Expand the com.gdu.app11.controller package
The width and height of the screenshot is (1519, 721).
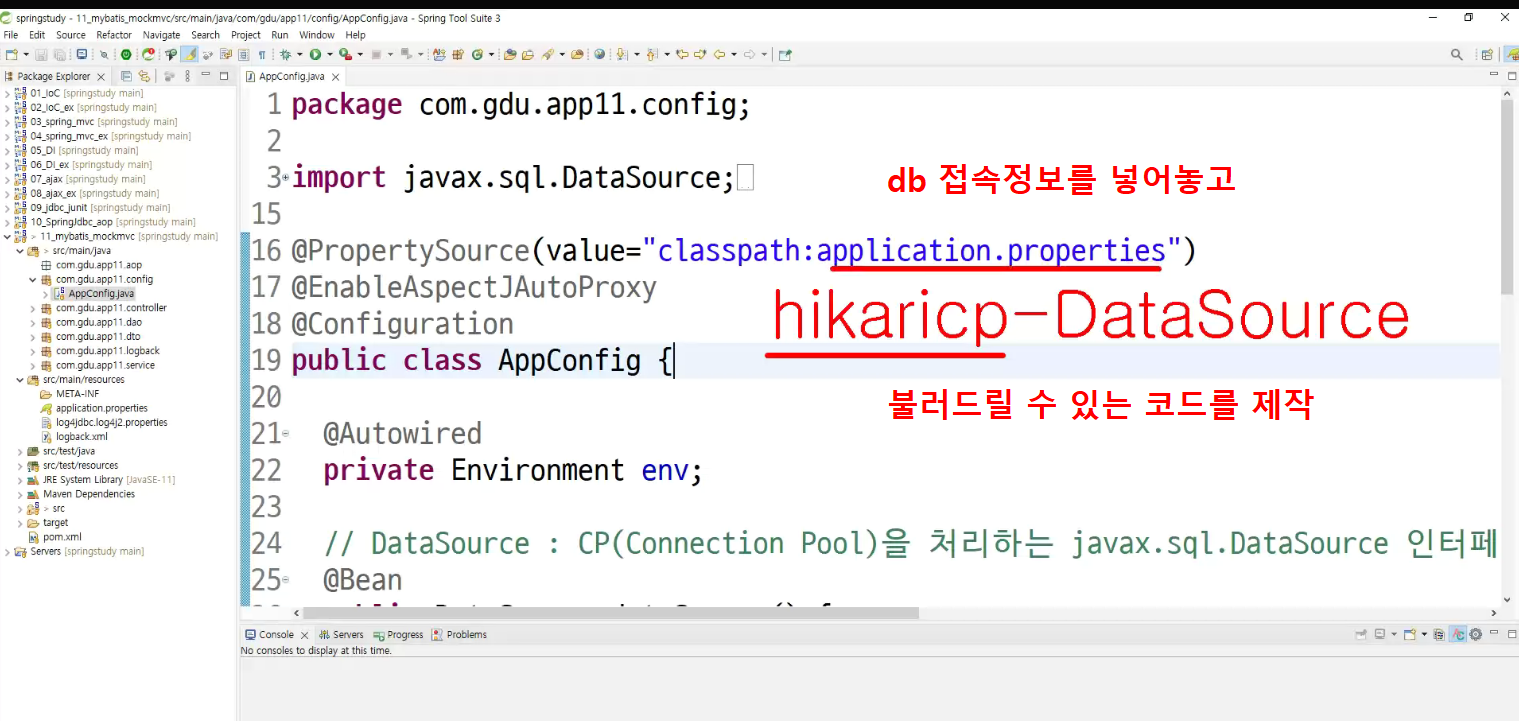[33, 308]
